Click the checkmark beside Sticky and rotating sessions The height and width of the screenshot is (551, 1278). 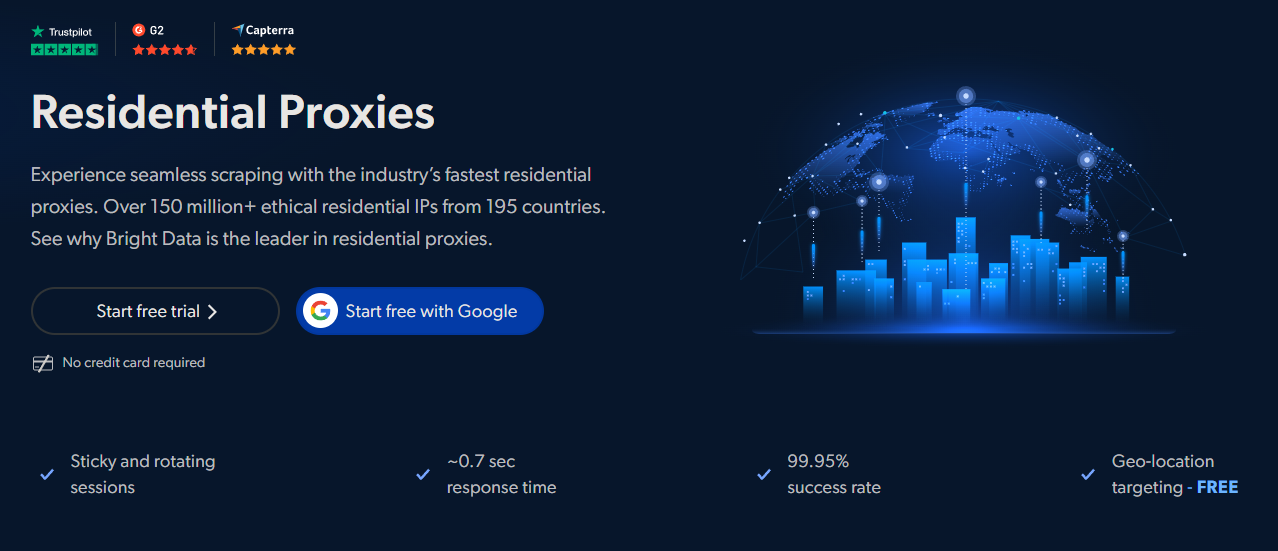tap(46, 475)
